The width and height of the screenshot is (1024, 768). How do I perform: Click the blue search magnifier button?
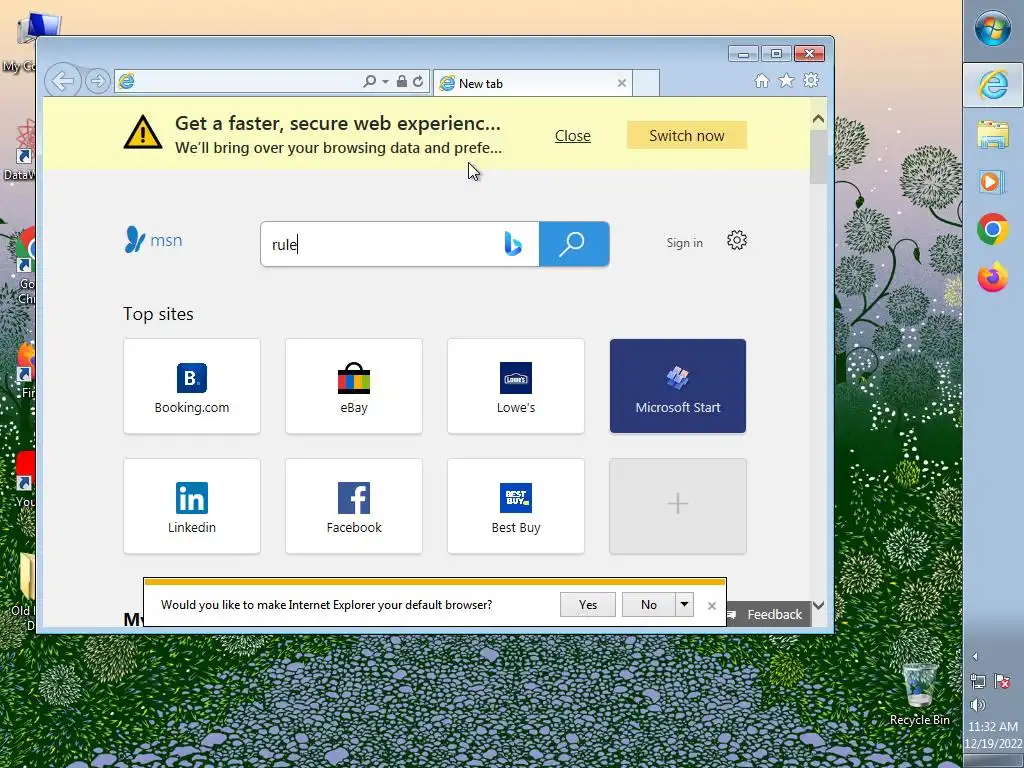click(574, 244)
